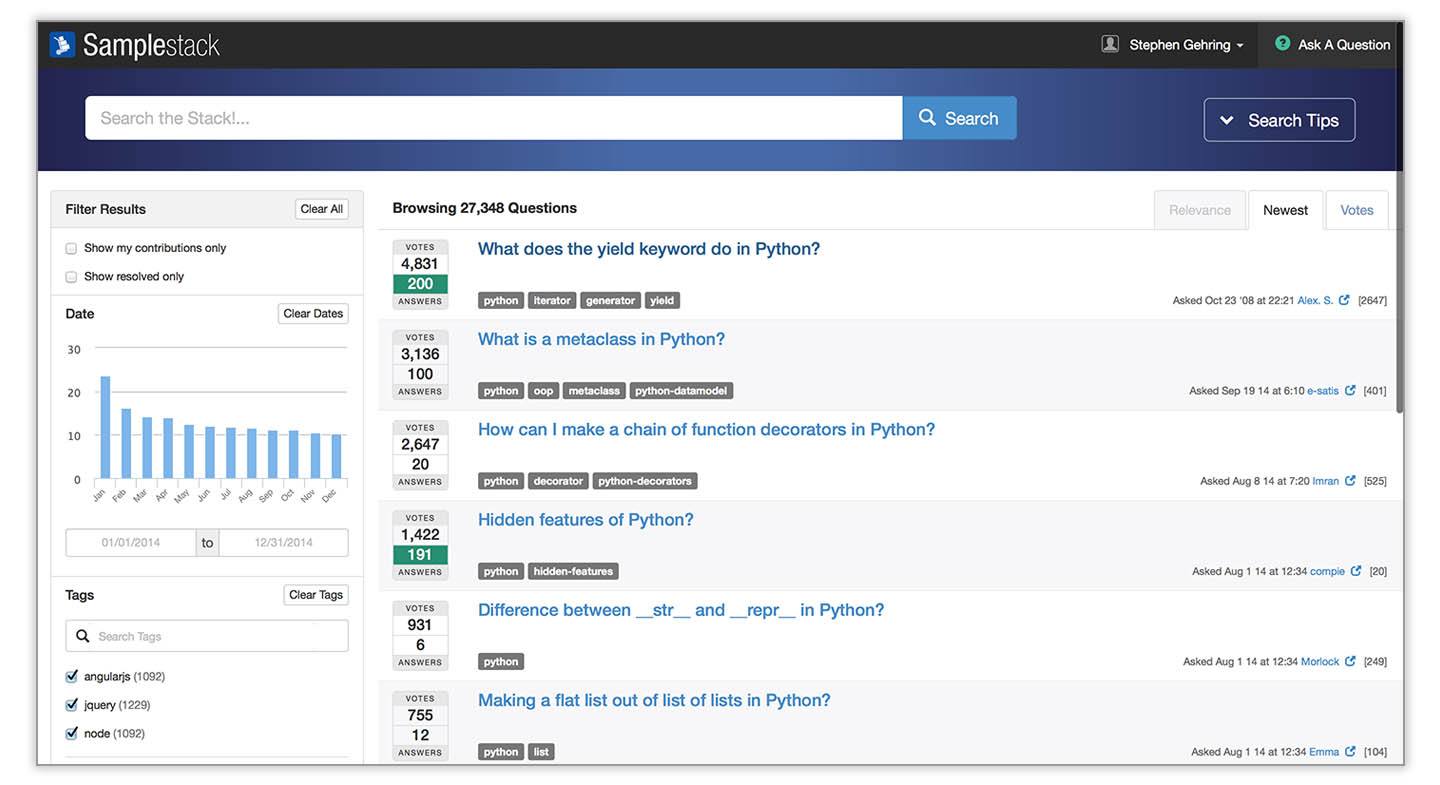Click the oop tag
The width and height of the screenshot is (1440, 785).
(x=543, y=391)
